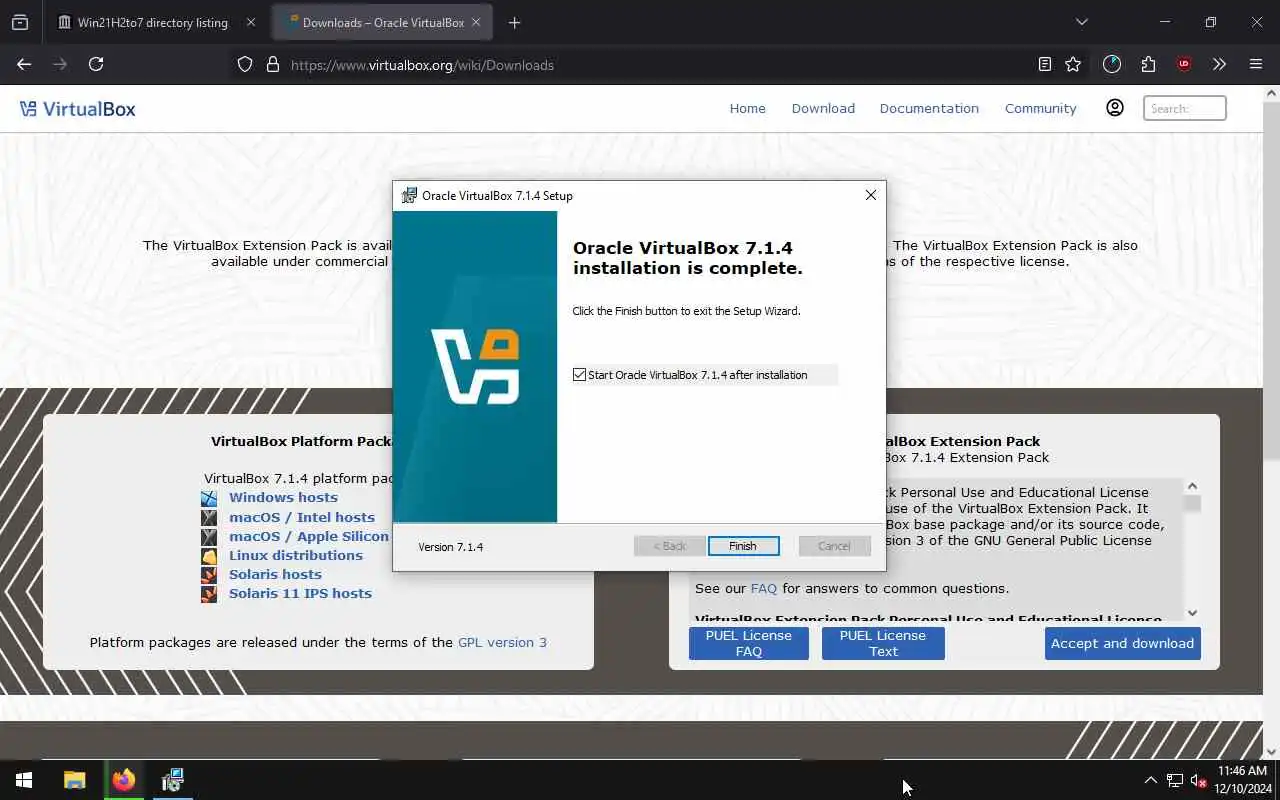The height and width of the screenshot is (800, 1280).
Task: Open the Community menu item
Action: coord(1040,108)
